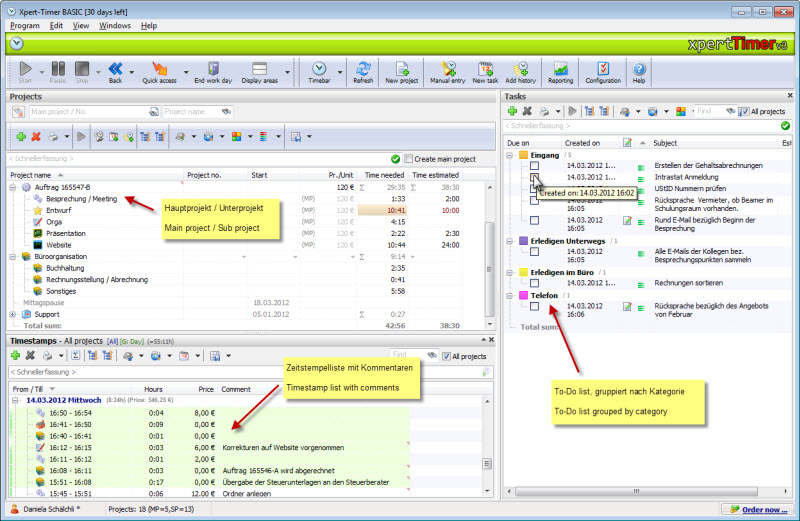Toggle All projects checkbox in the Timestamps panel
800x521 pixels.
[446, 356]
